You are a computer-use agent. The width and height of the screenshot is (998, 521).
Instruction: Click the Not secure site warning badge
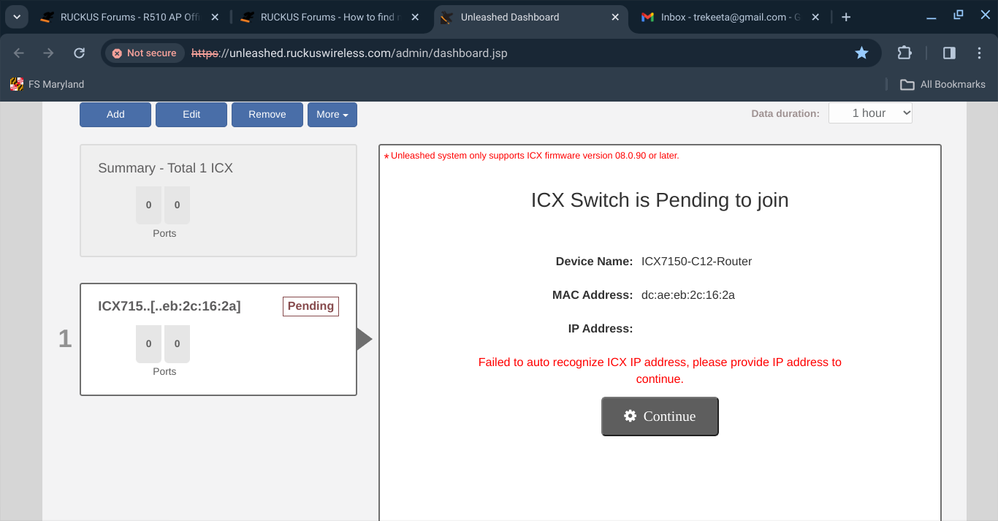point(144,53)
